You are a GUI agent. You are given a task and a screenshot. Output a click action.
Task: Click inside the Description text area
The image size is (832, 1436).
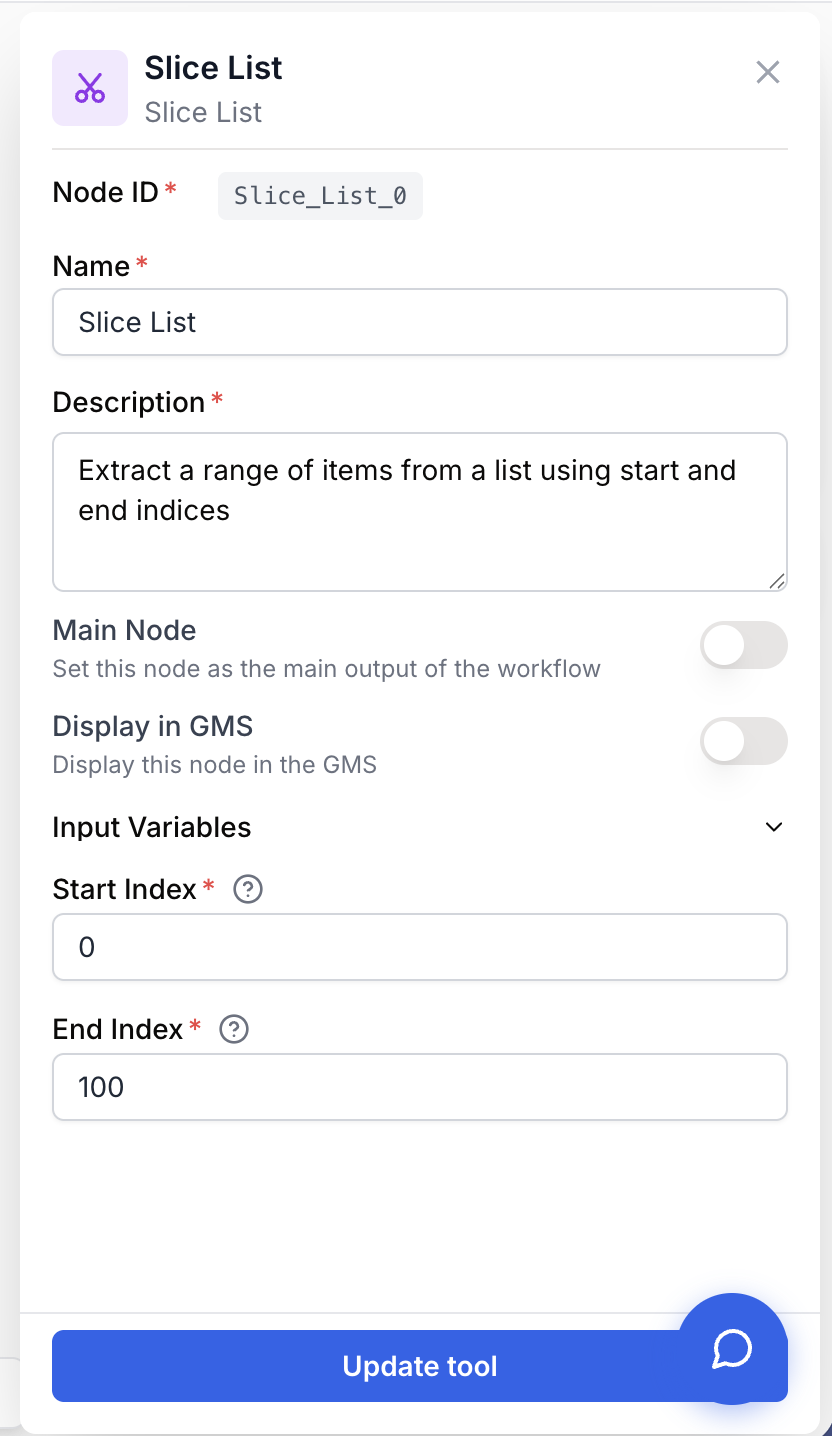coord(420,512)
